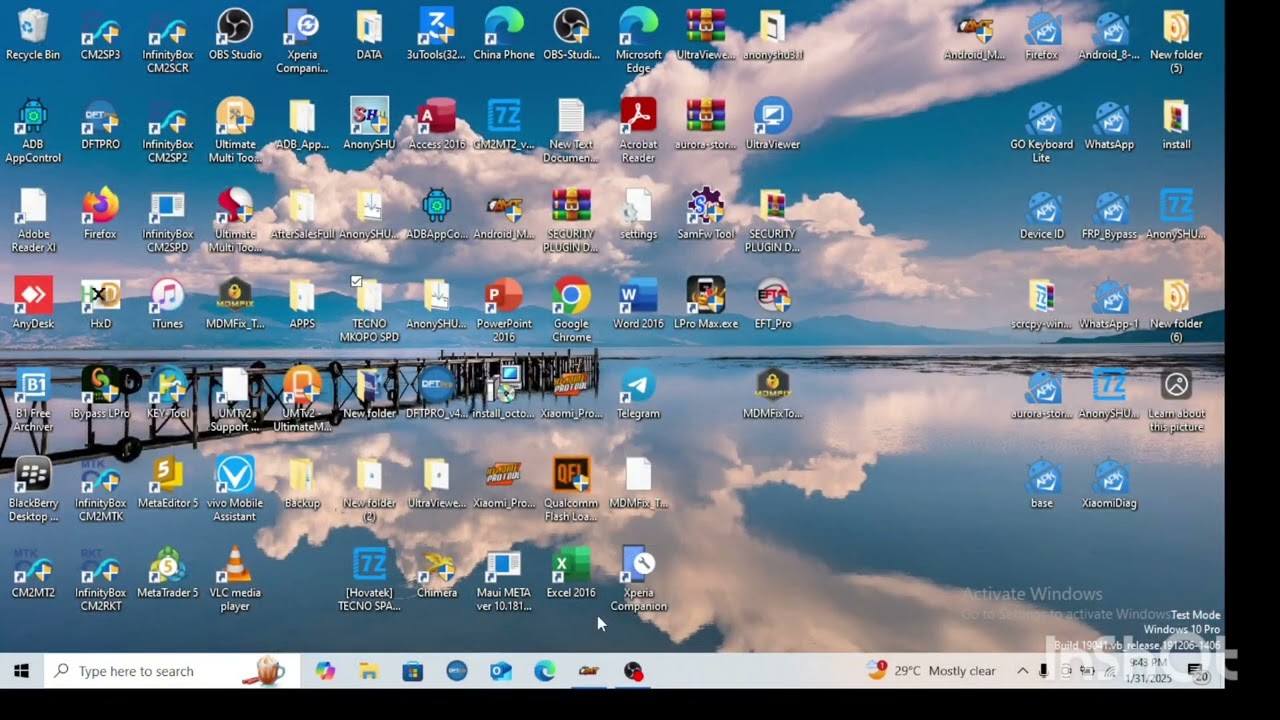The image size is (1280, 720).
Task: Launch Chimera tool shortcut
Action: pos(436,572)
